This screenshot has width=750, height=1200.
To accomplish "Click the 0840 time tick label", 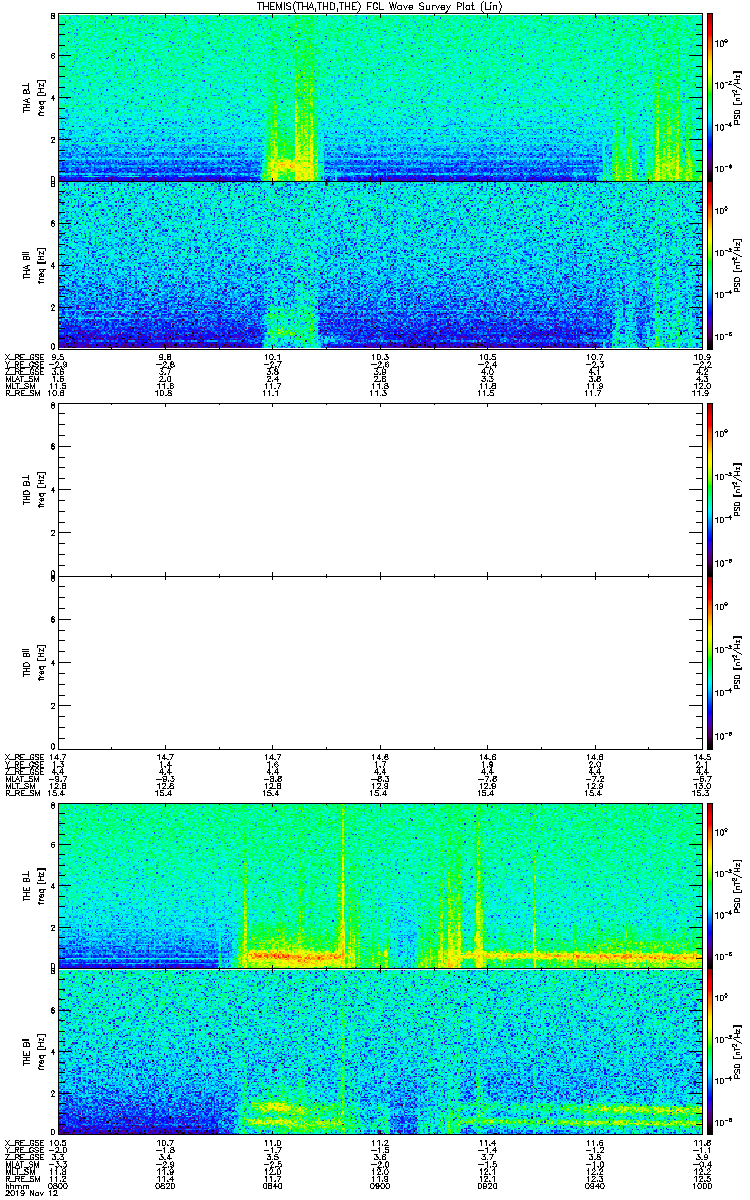I will (272, 1185).
